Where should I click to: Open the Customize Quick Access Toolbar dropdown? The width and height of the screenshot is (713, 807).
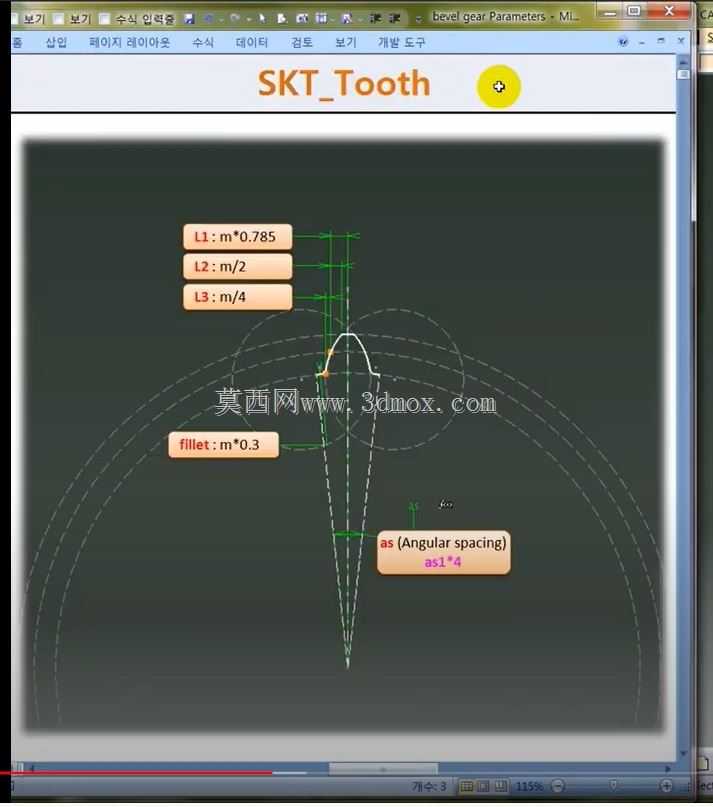pyautogui.click(x=419, y=20)
